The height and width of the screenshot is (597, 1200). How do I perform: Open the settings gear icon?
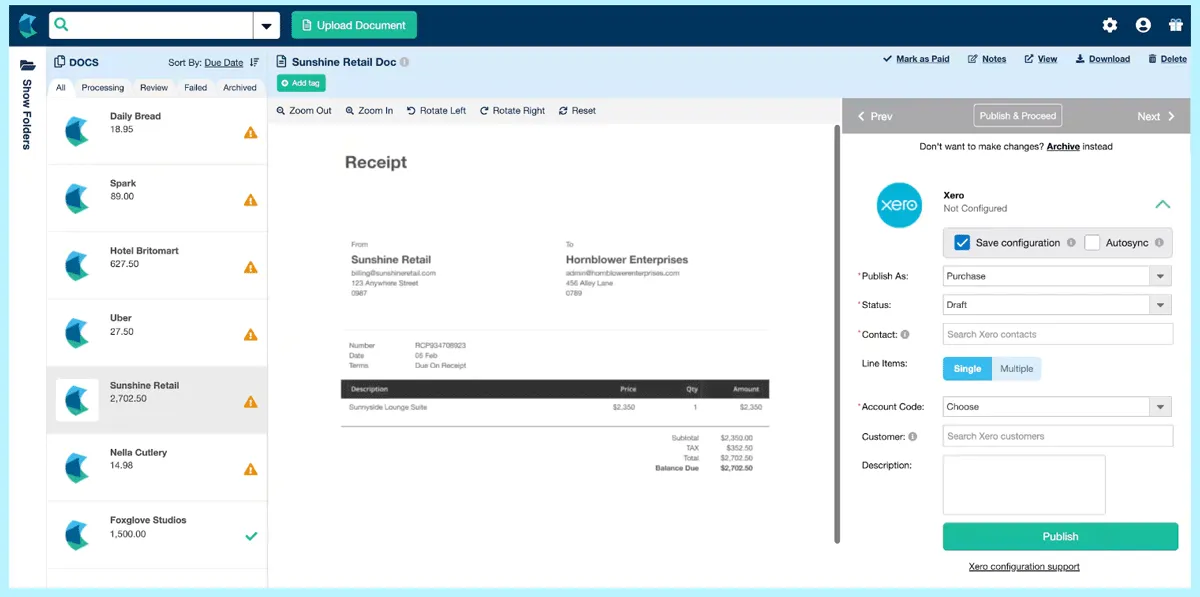pos(1109,24)
